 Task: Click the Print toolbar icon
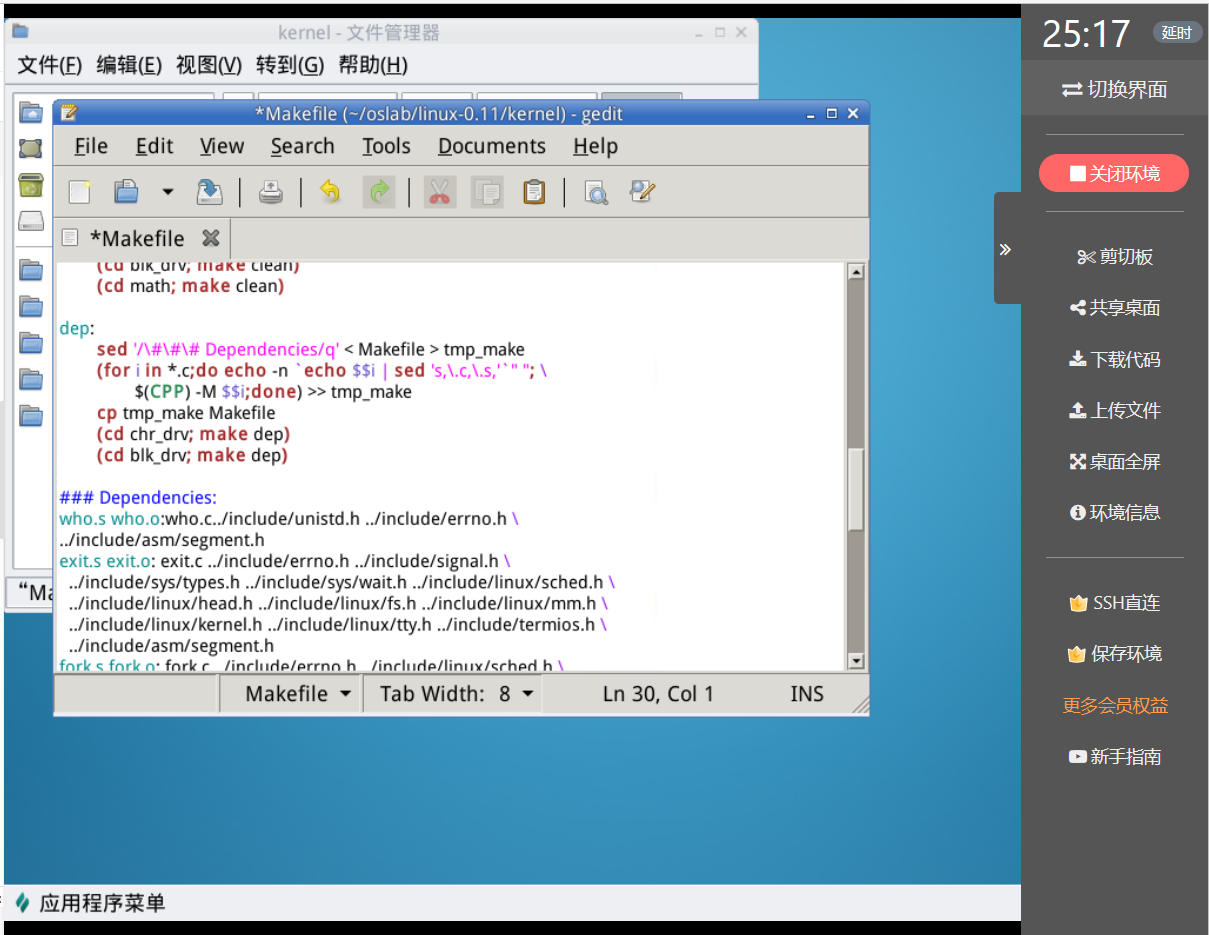[x=270, y=191]
